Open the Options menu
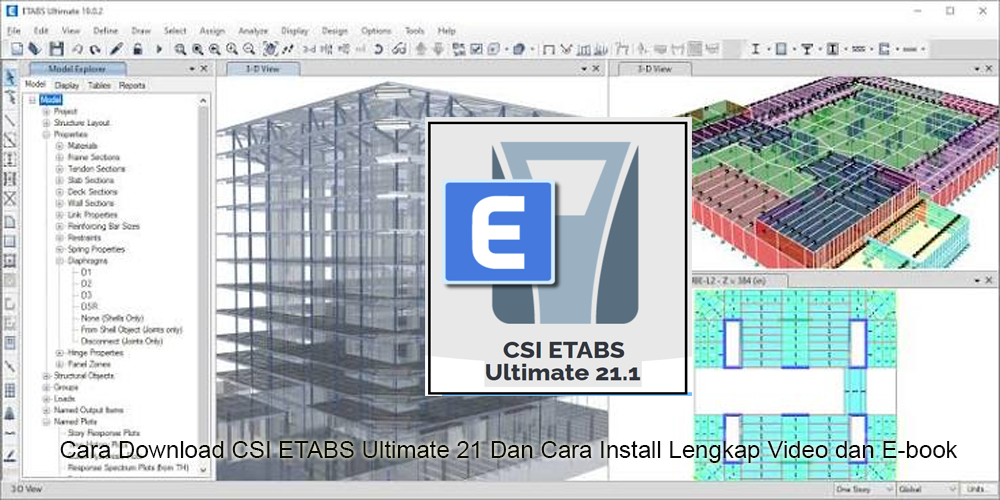 (x=376, y=31)
